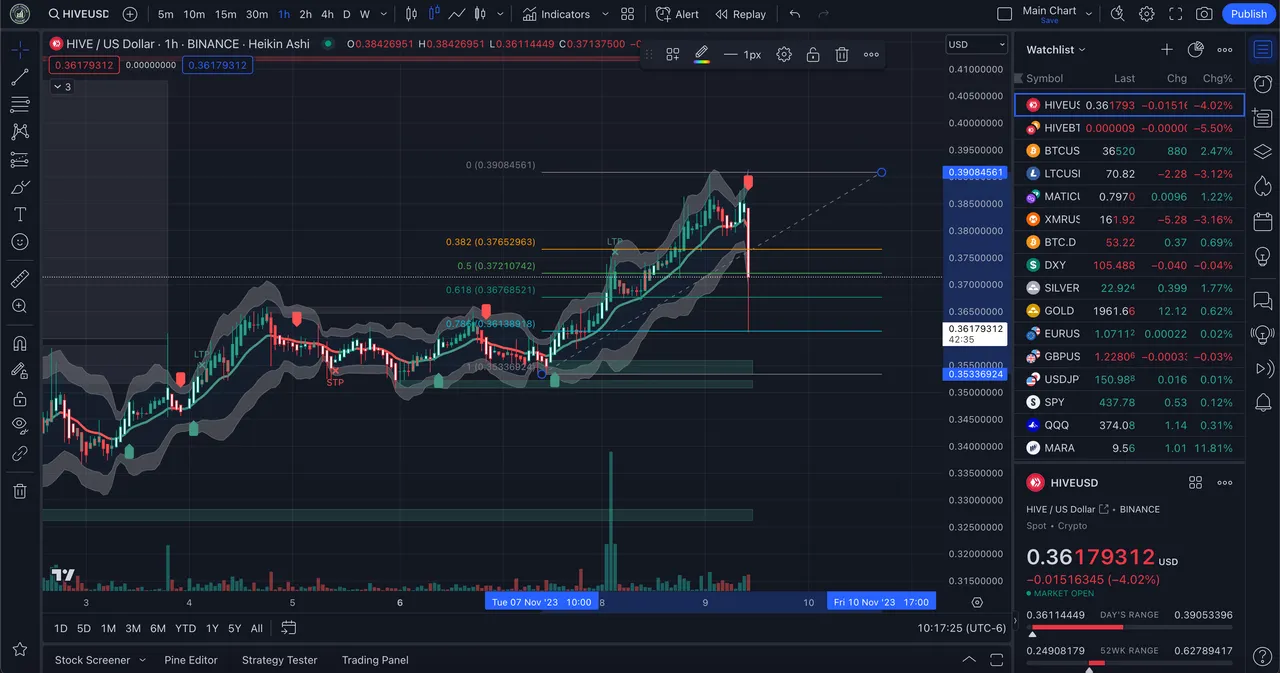
Task: Toggle lock on the selected drawing
Action: coord(813,54)
